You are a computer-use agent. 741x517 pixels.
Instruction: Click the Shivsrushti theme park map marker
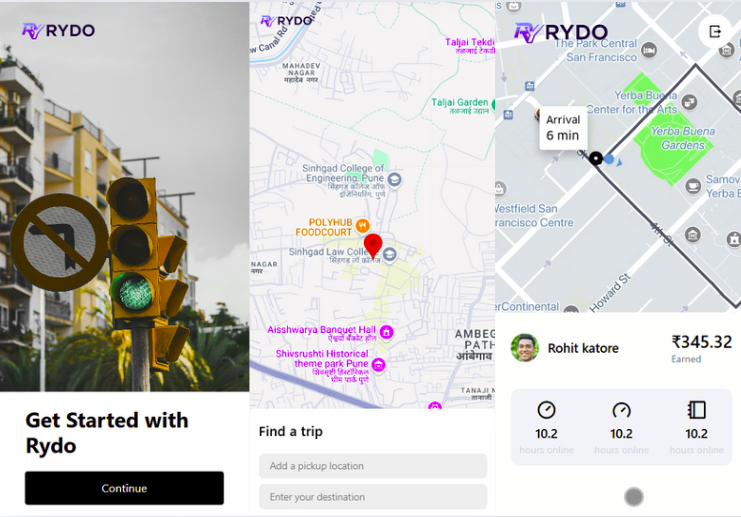(x=378, y=365)
